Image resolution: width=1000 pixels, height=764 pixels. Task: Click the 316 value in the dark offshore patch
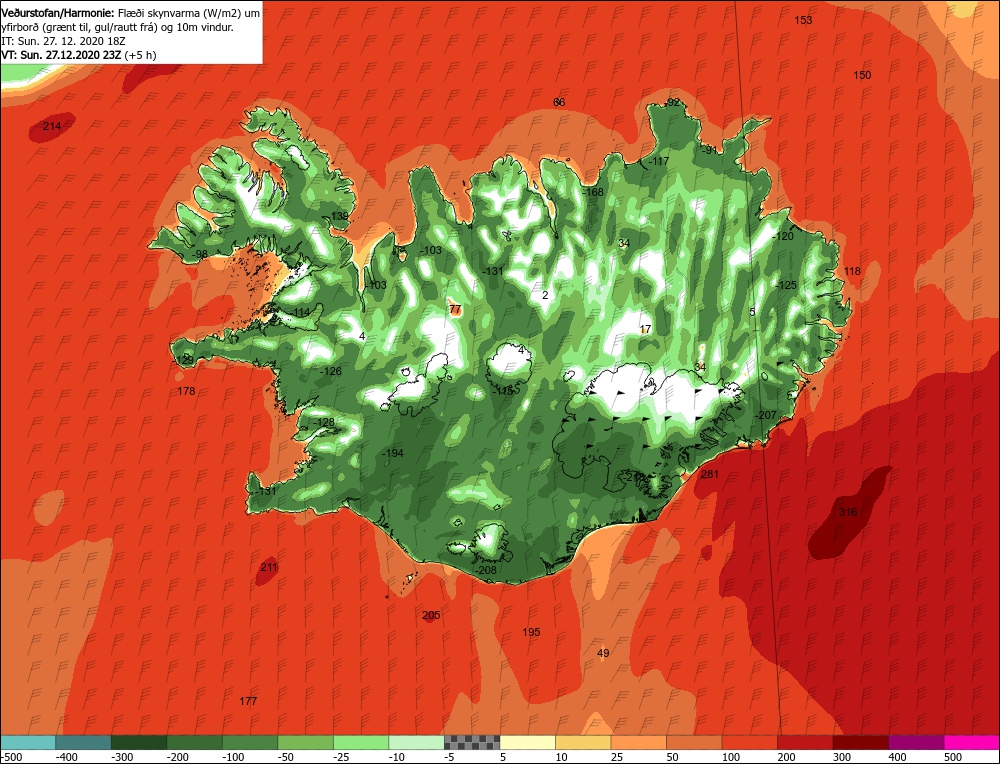click(x=848, y=512)
